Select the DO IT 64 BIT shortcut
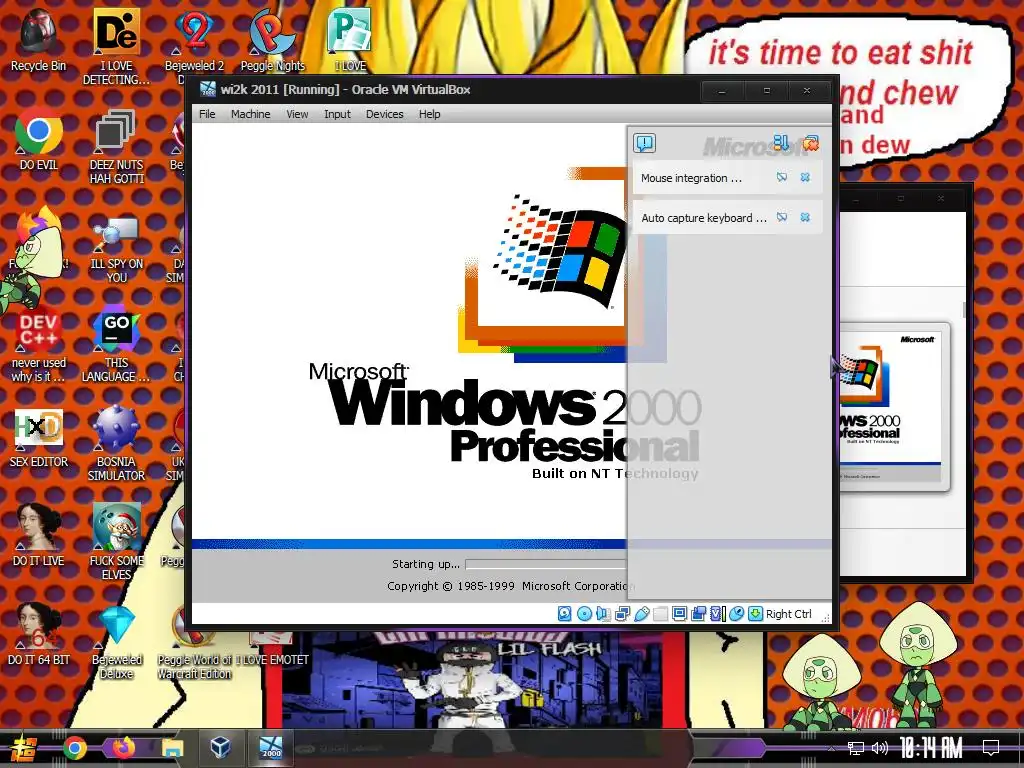The image size is (1024, 768). pos(38,635)
